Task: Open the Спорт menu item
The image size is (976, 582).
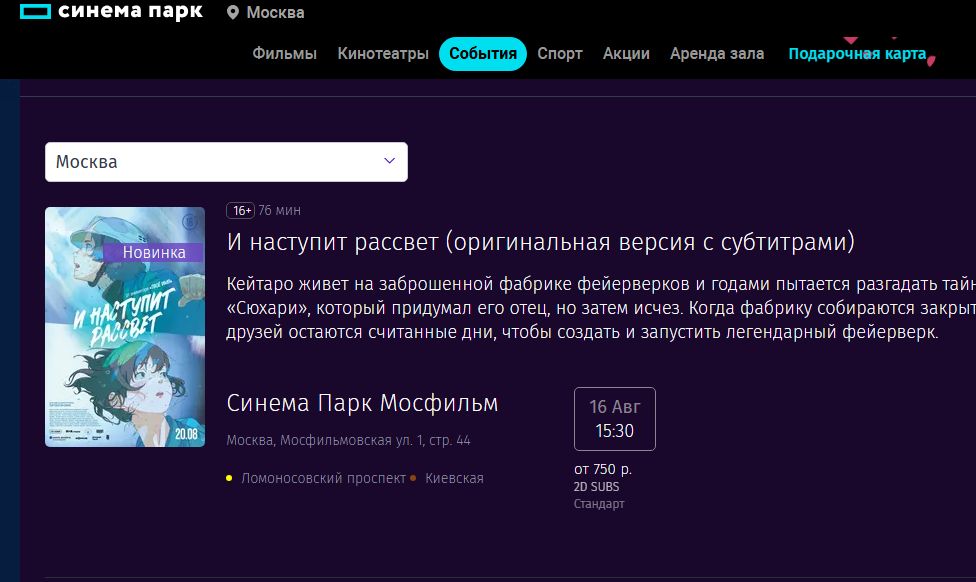Action: [560, 54]
